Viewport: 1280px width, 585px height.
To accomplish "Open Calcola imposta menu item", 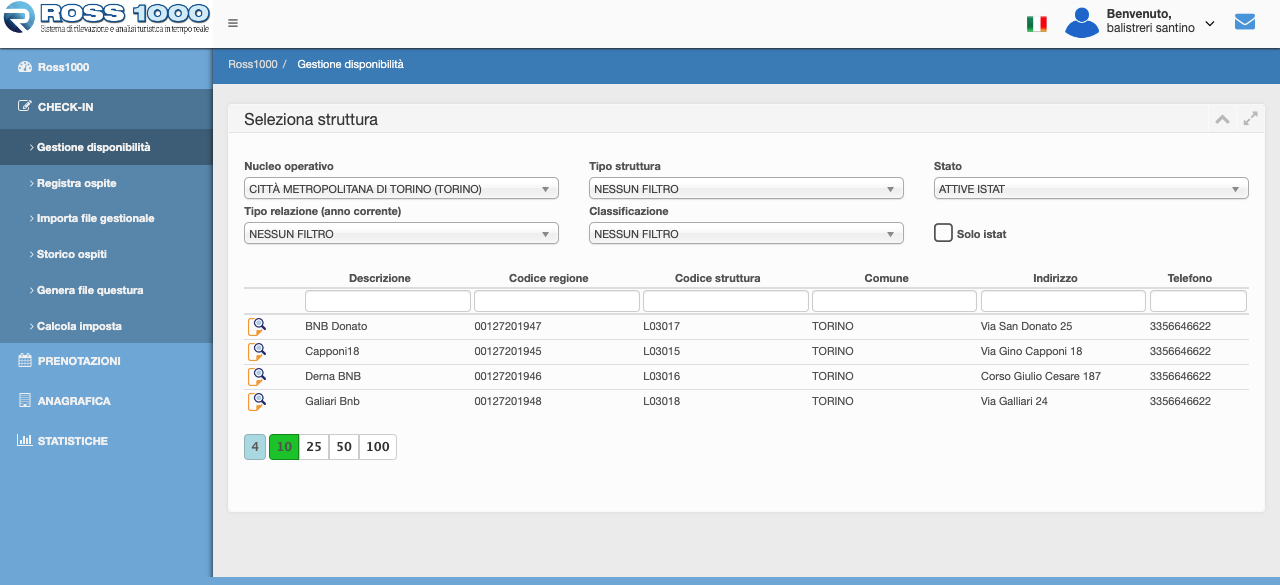I will 106,326.
